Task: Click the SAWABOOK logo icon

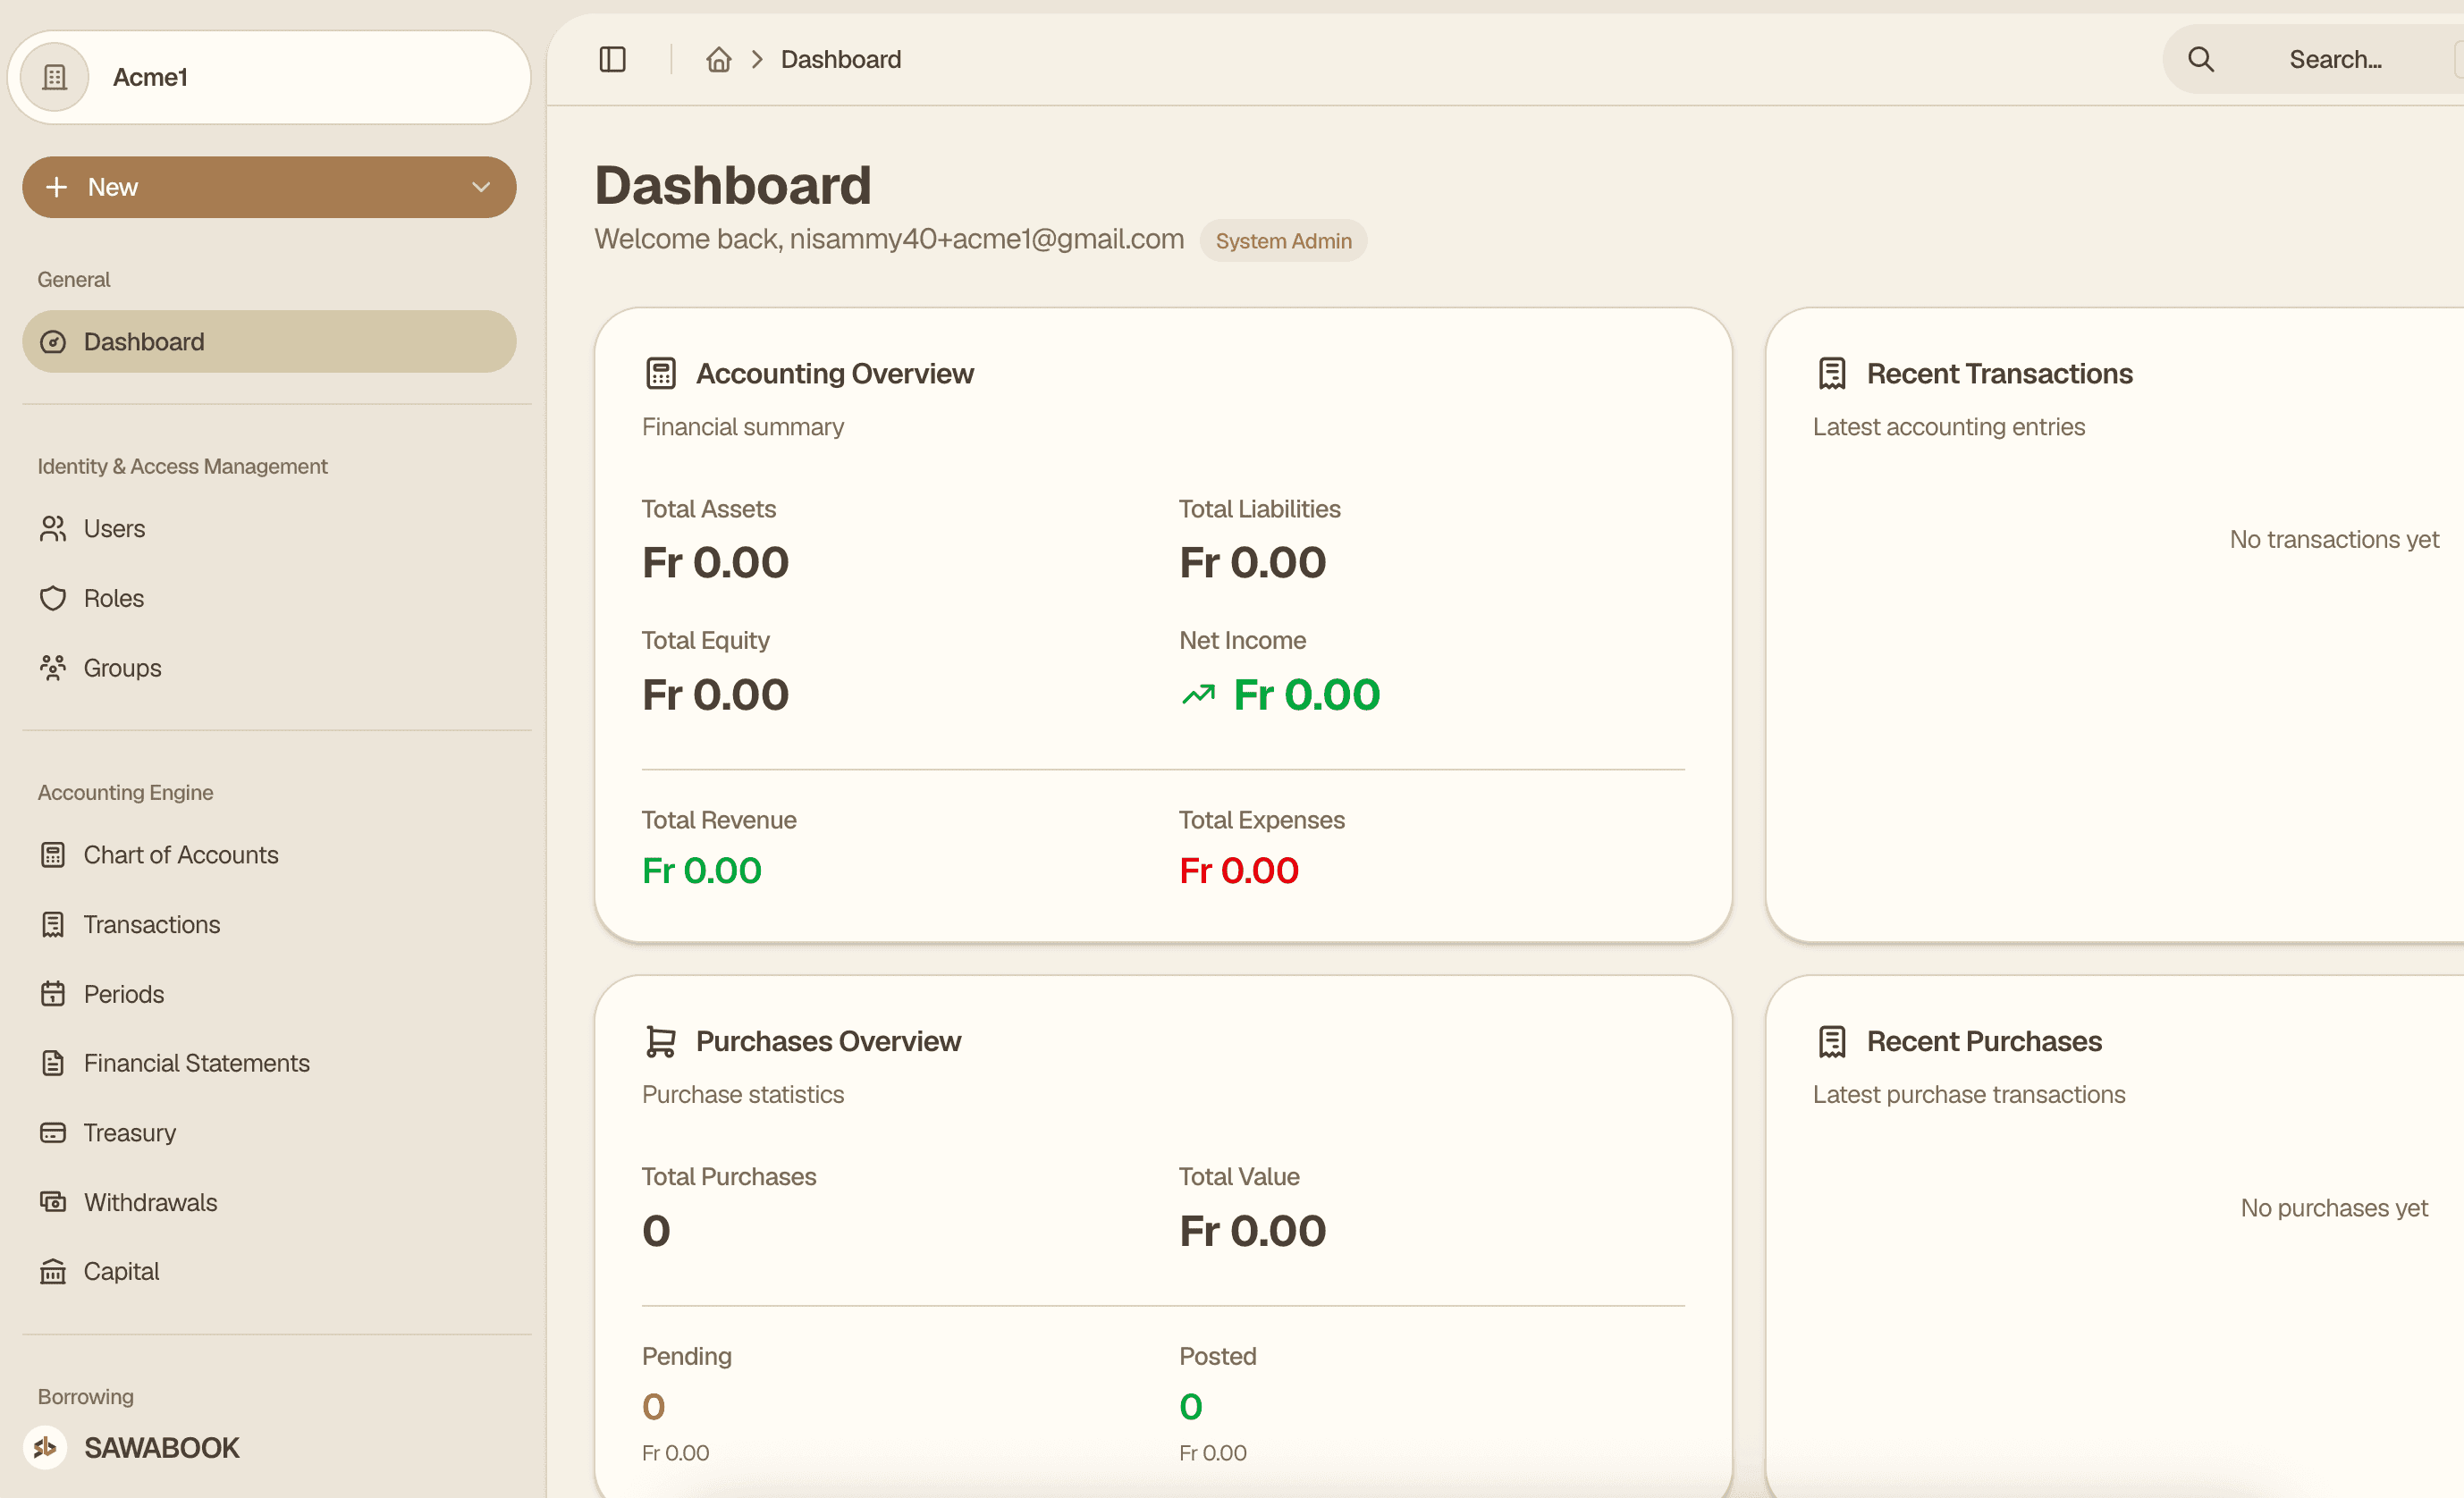Action: (x=45, y=1447)
